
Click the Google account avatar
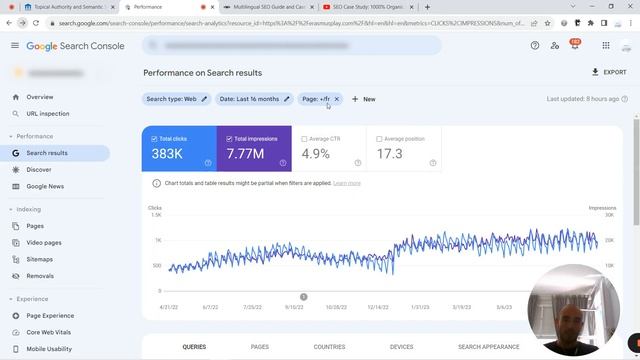(626, 46)
